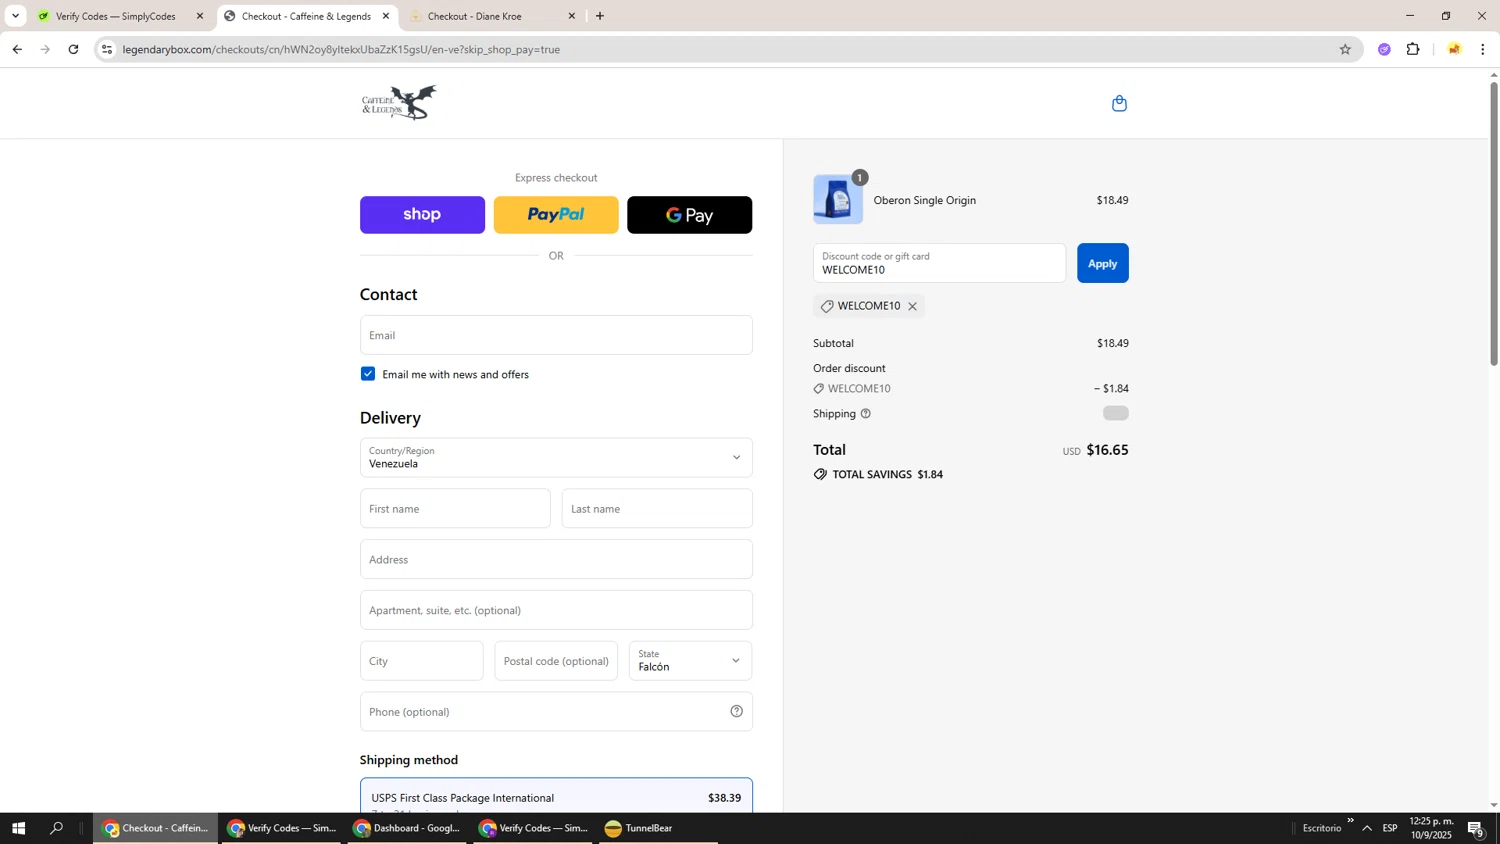
Task: Click the Address field
Action: pos(556,560)
